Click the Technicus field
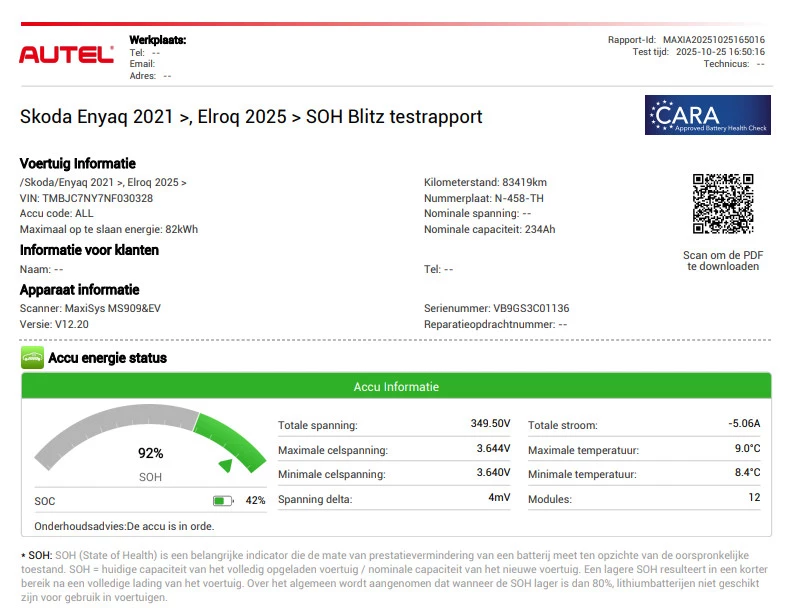Viewport: 792px width, 610px height. click(734, 64)
